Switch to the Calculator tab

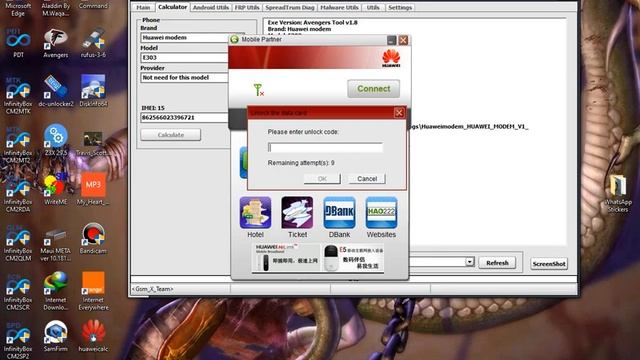tap(172, 7)
